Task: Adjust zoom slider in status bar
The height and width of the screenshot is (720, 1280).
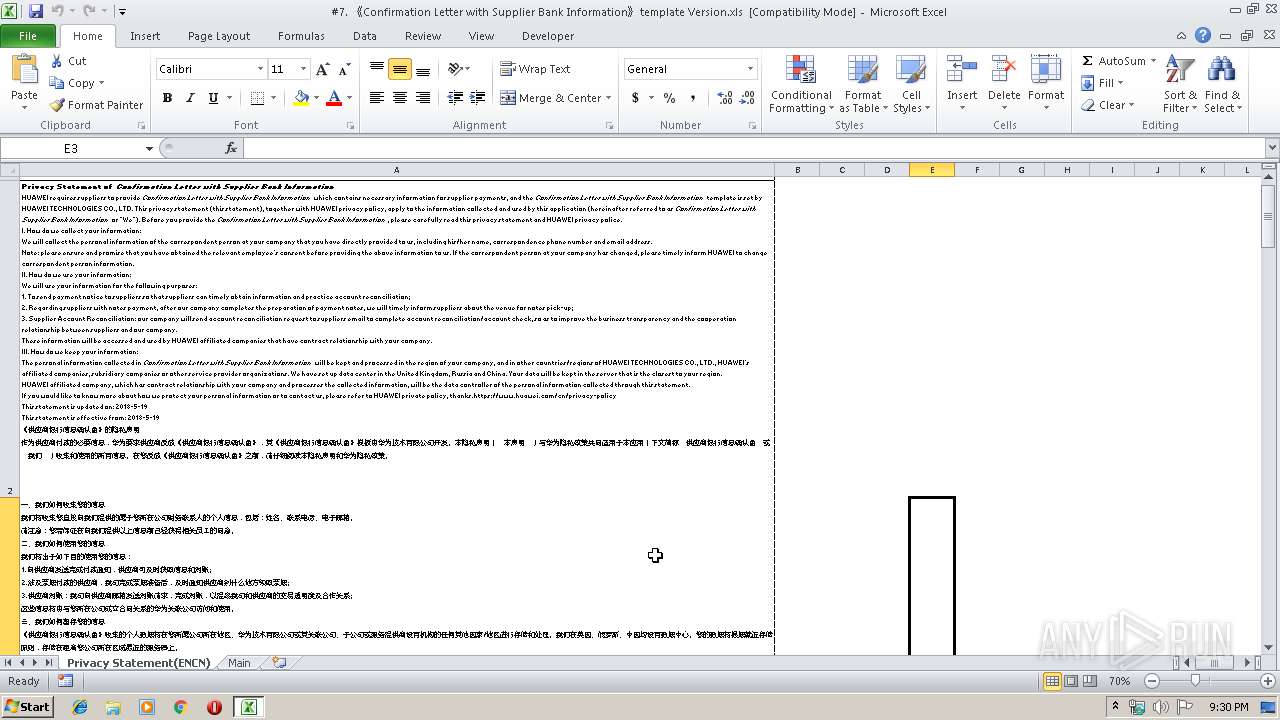Action: click(x=1195, y=681)
